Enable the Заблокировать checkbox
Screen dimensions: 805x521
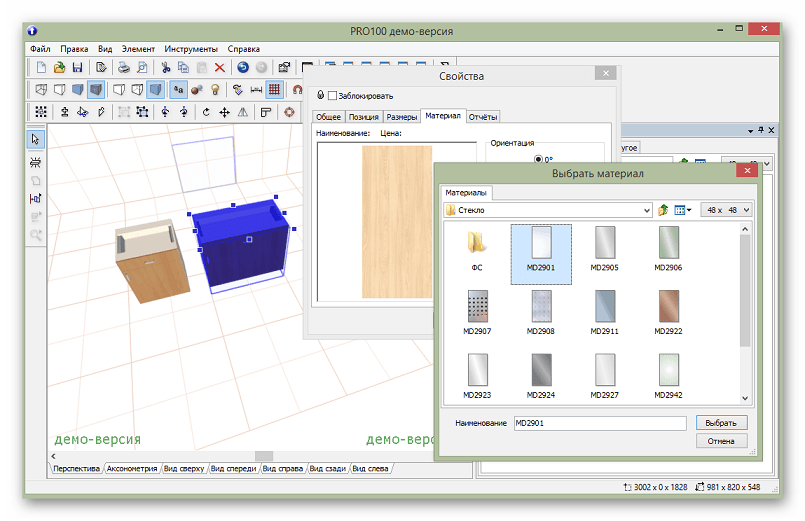[332, 95]
